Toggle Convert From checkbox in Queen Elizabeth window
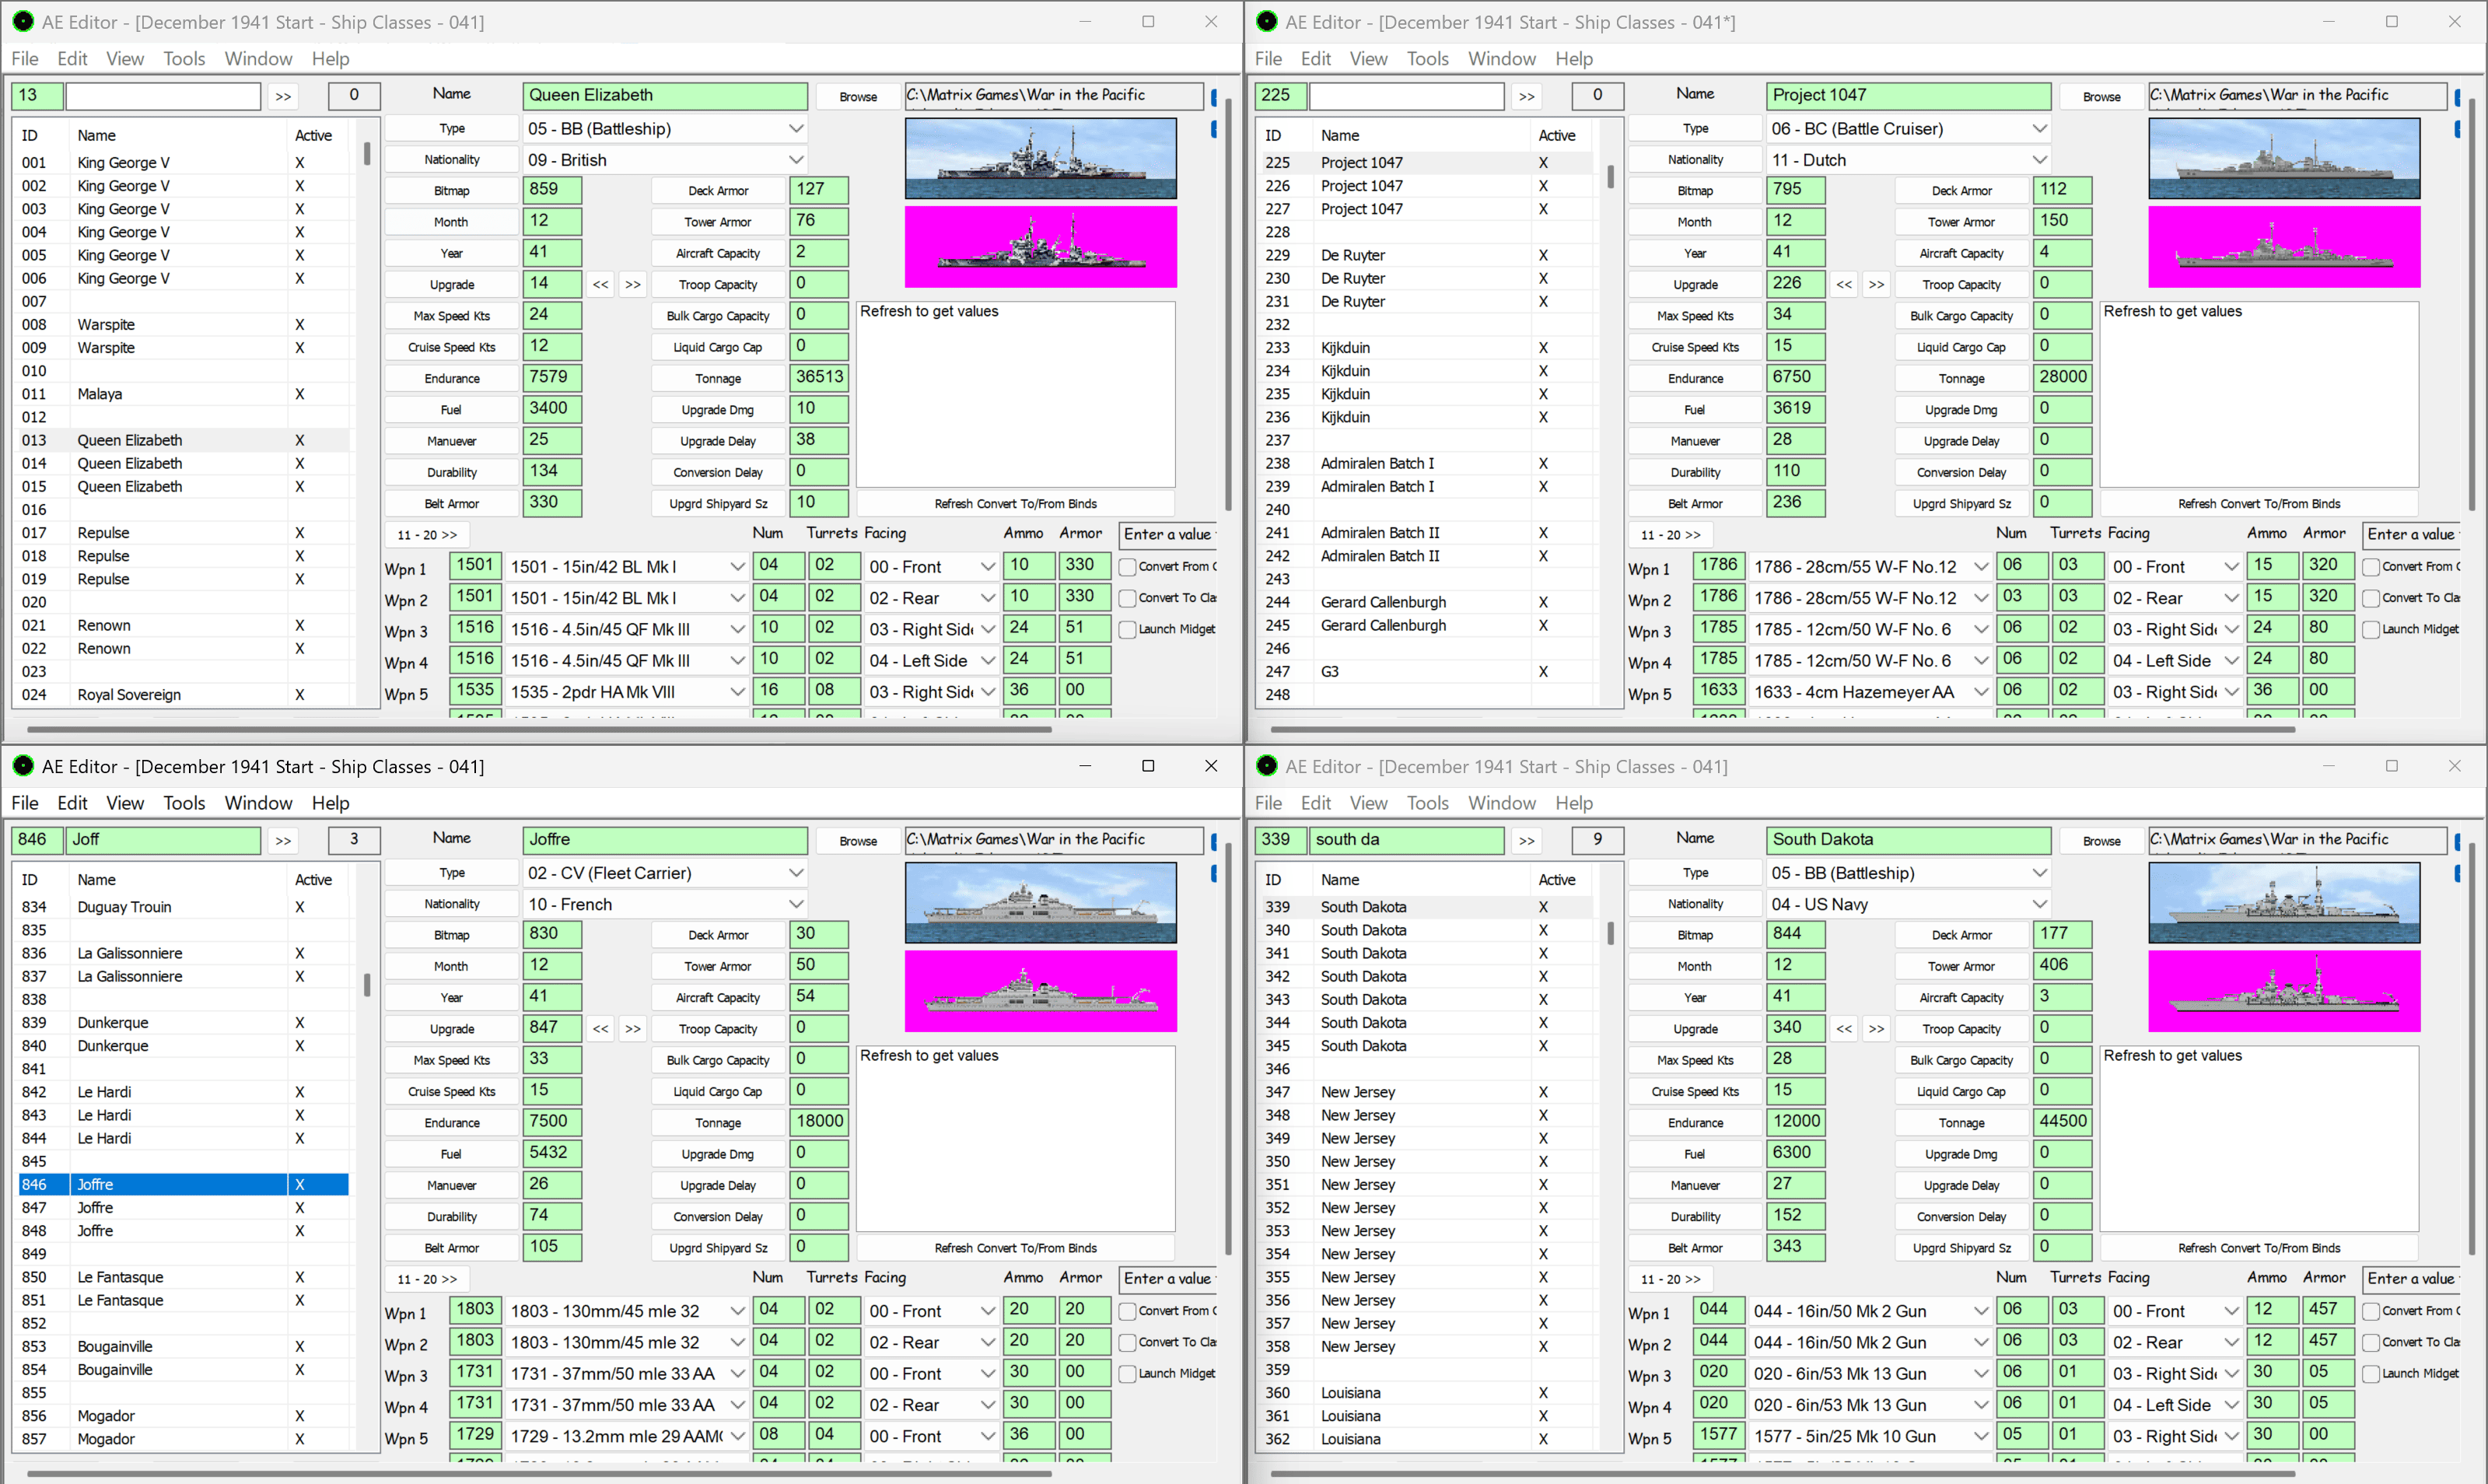Viewport: 2488px width, 1484px height. coord(1128,567)
